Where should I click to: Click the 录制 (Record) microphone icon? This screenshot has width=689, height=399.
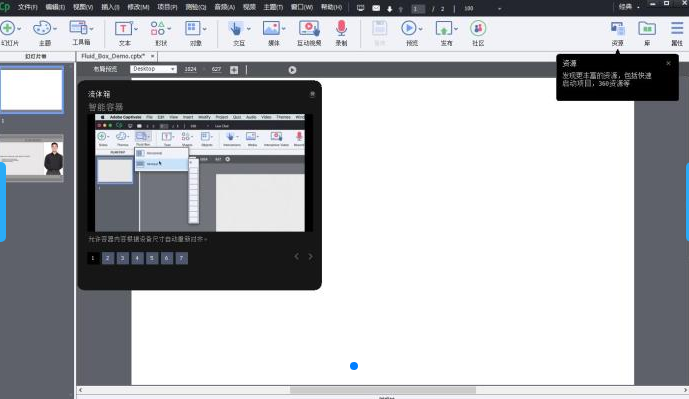(341, 28)
